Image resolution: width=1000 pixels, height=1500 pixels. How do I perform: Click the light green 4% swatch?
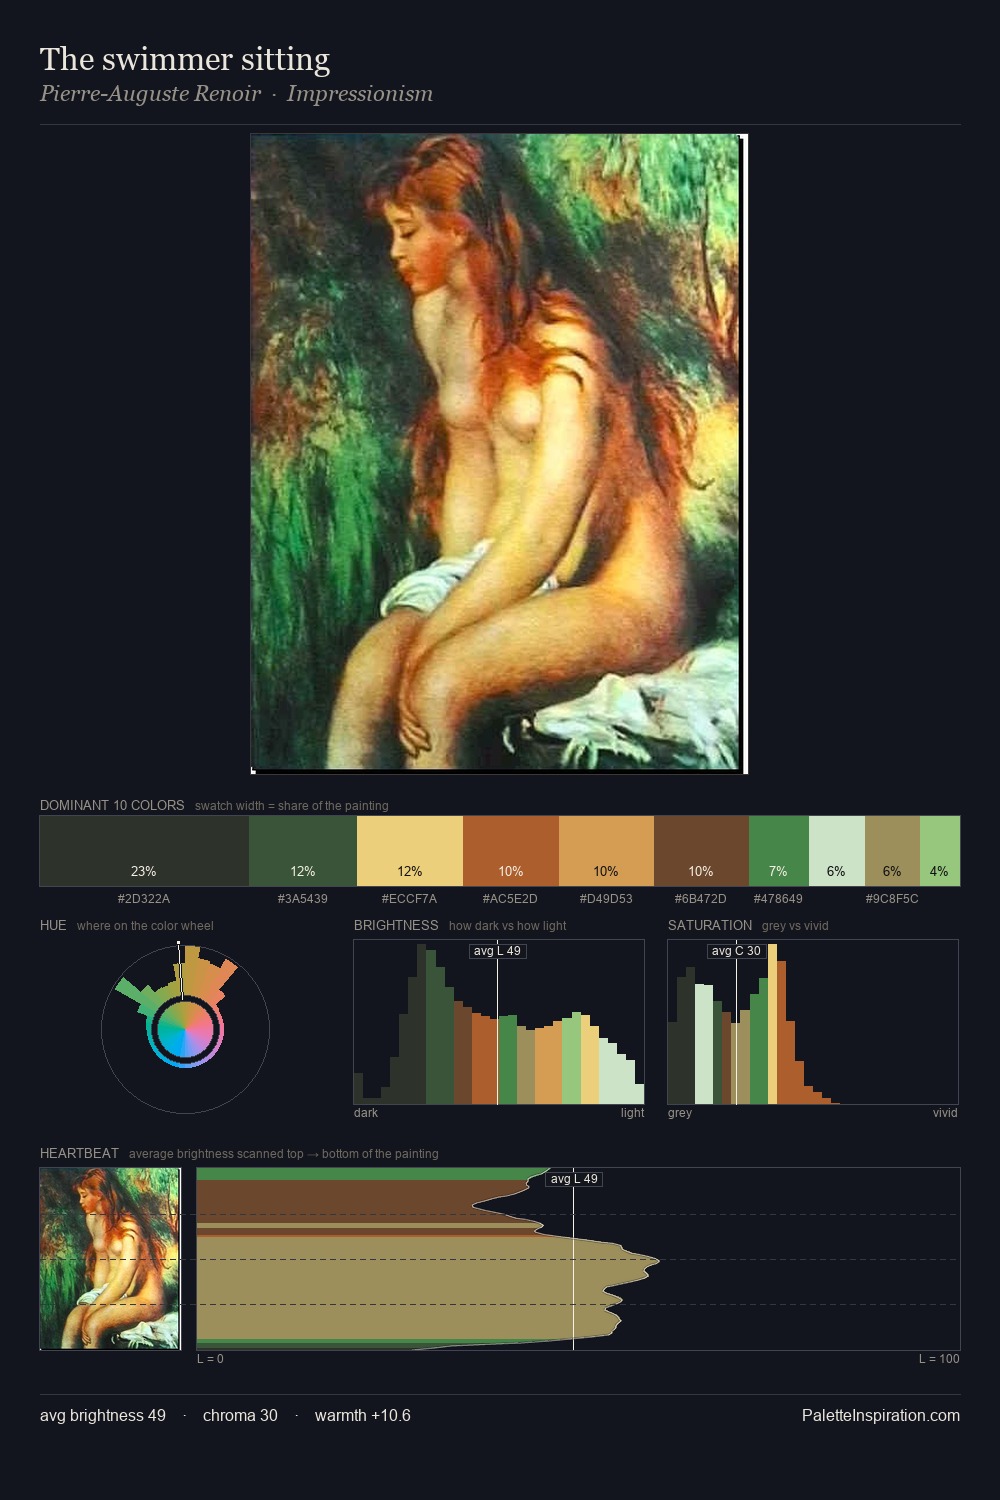click(940, 851)
